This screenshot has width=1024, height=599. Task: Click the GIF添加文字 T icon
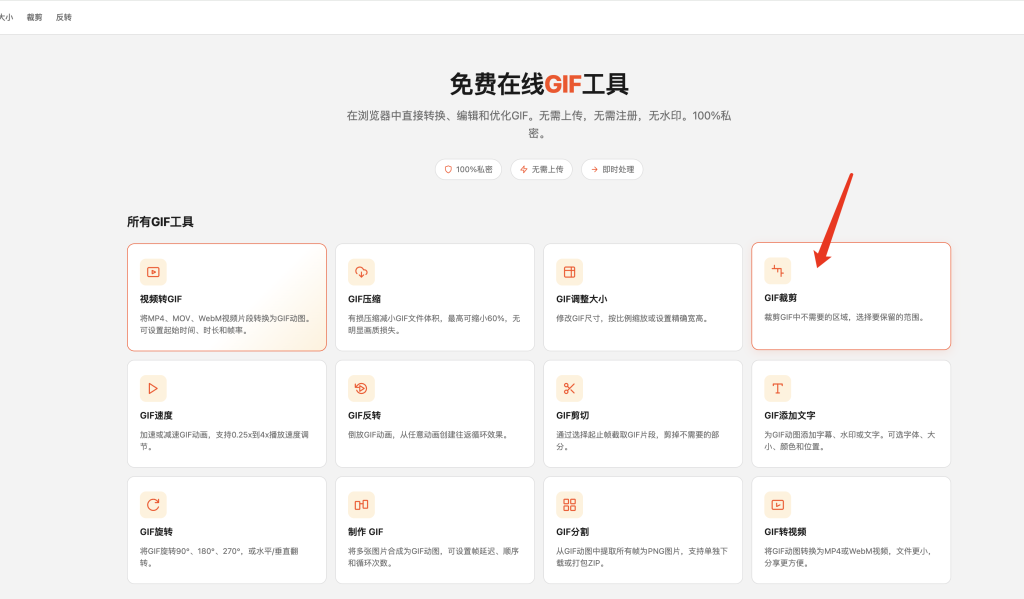[777, 388]
